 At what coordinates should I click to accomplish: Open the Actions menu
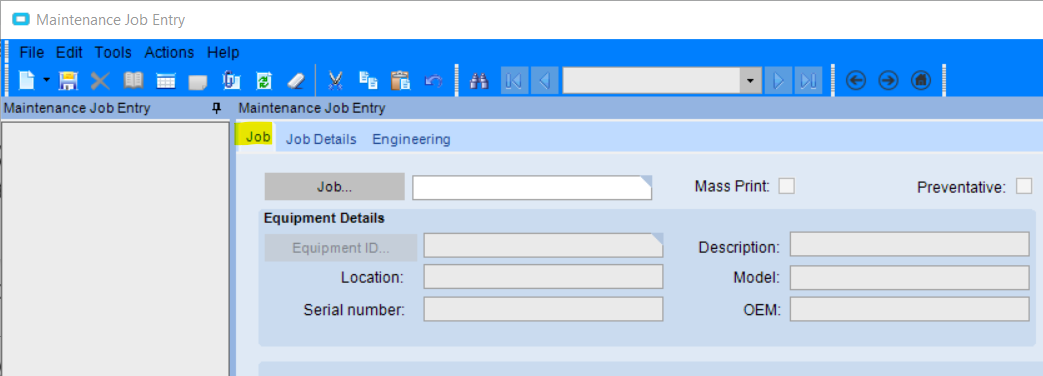[170, 53]
